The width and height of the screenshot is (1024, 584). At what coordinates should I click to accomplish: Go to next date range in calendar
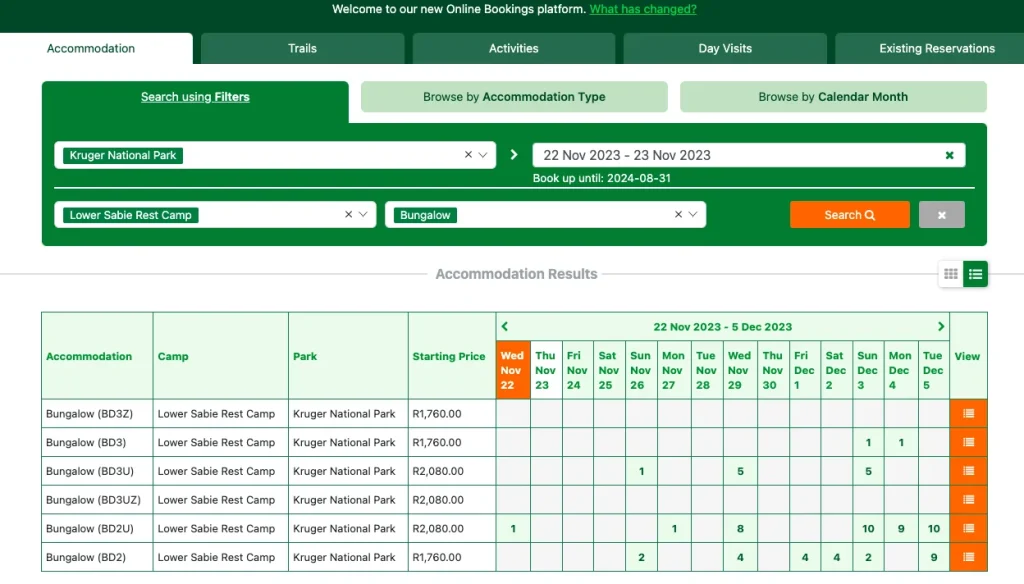[941, 326]
